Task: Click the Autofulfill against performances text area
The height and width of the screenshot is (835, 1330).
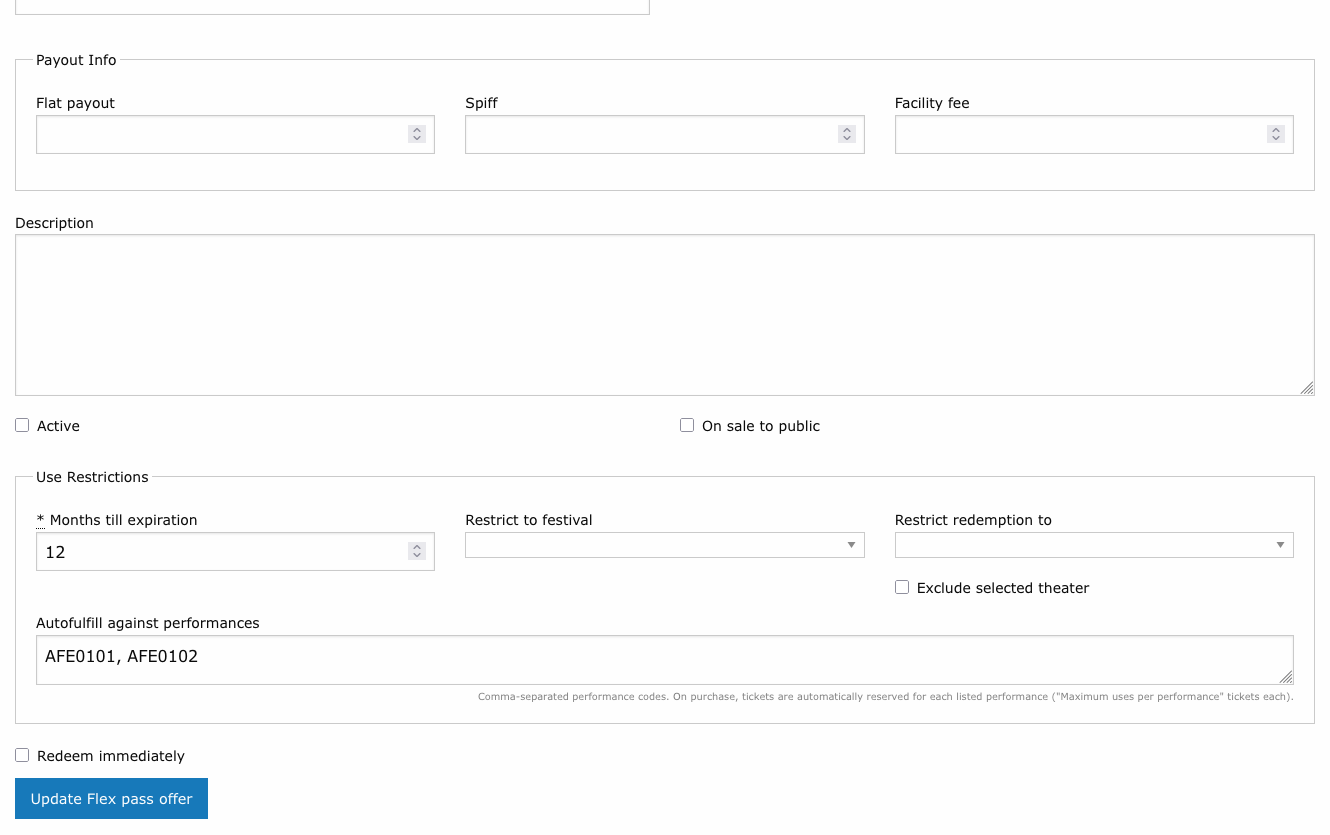Action: coord(664,660)
